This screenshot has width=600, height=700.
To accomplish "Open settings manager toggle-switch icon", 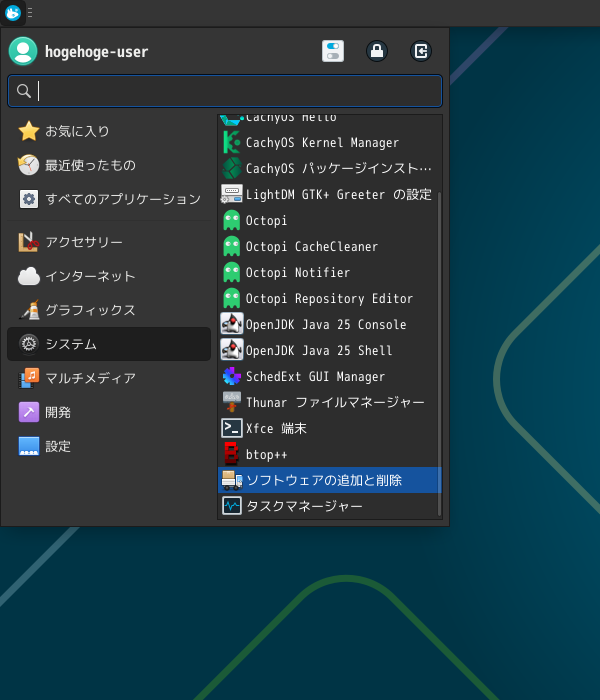I will (333, 51).
